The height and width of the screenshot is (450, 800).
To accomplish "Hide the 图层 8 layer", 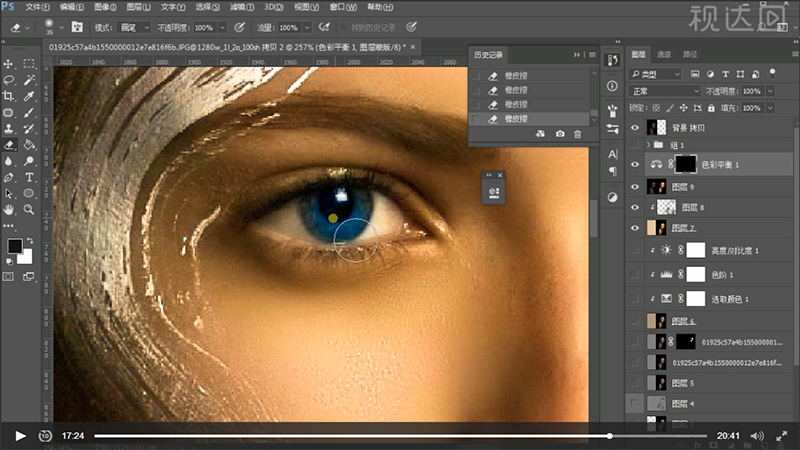I will [x=635, y=207].
